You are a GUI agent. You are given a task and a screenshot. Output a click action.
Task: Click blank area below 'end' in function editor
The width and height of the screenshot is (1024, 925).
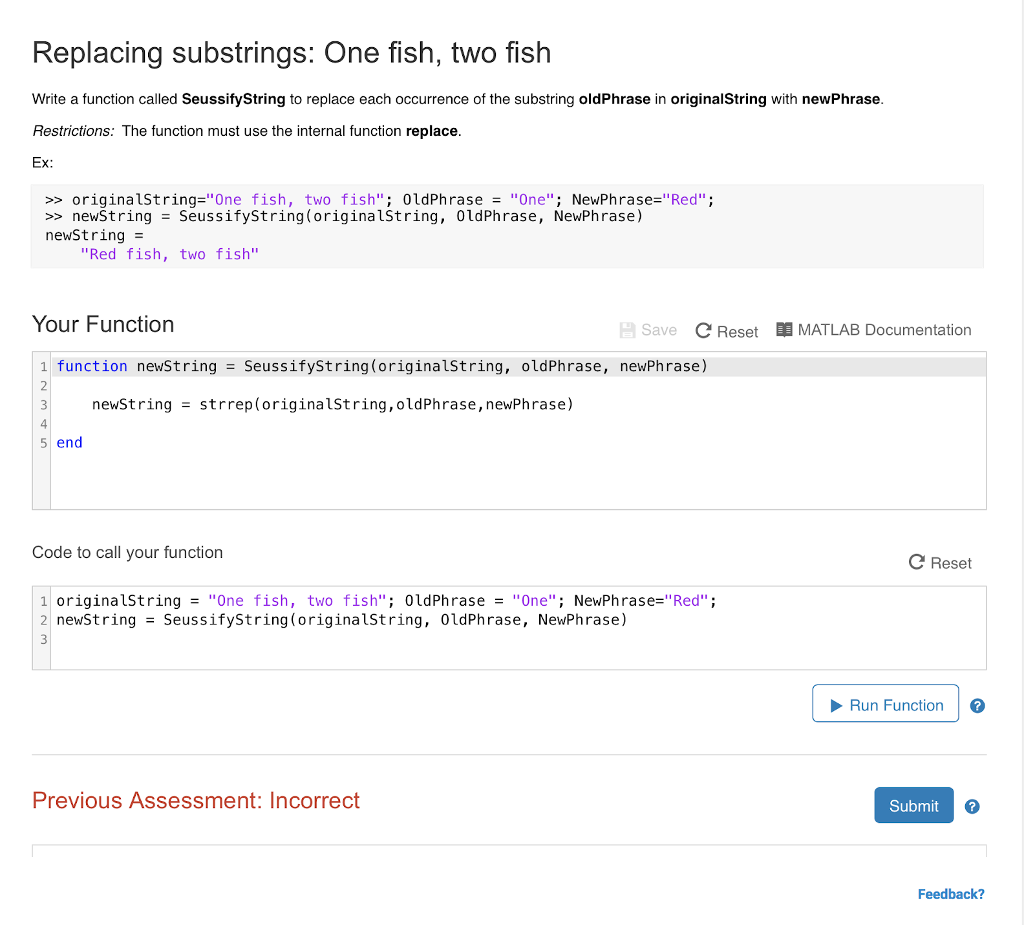pos(500,482)
